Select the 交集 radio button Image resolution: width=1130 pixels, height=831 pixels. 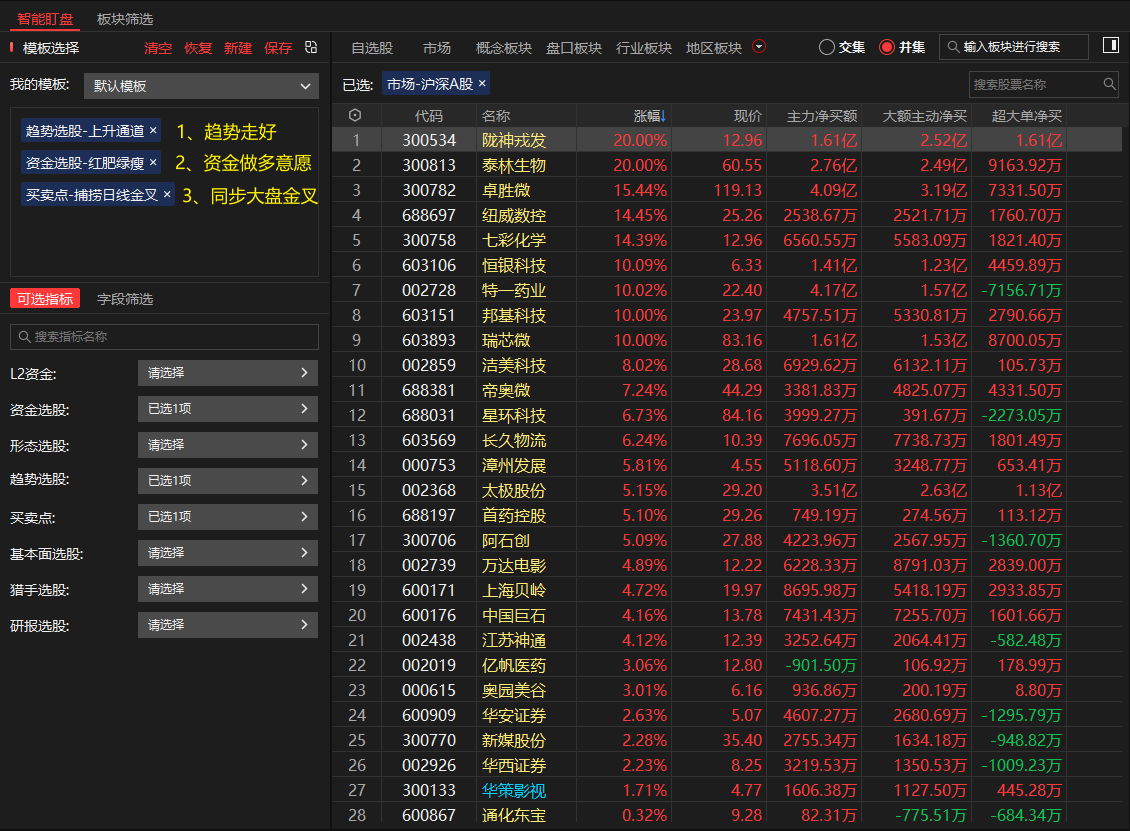click(827, 47)
